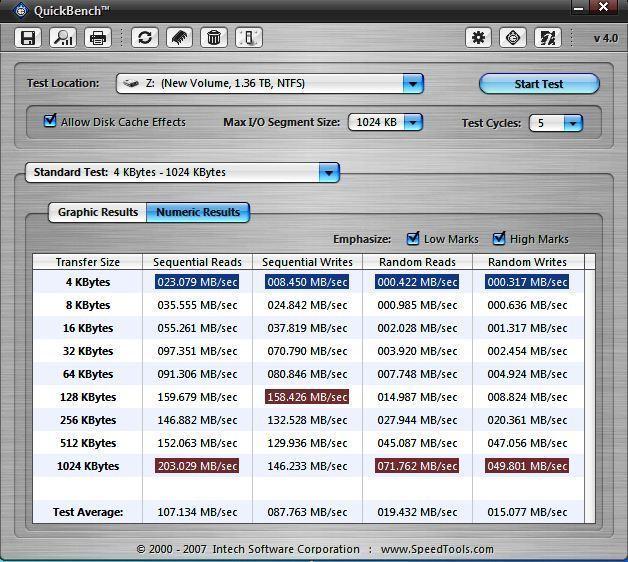Click the Sequential Reads column header
This screenshot has width=628, height=562.
tap(197, 262)
